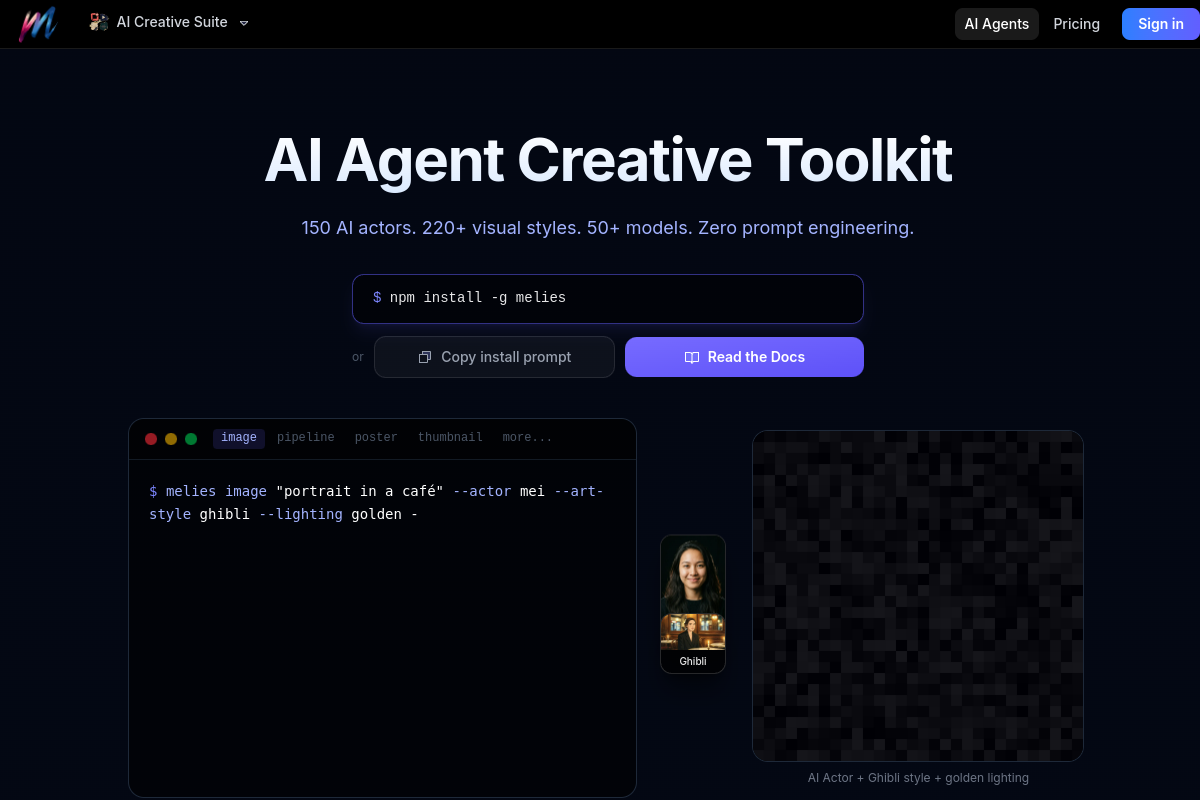The width and height of the screenshot is (1200, 800).
Task: Click the melies image command text
Action: pyautogui.click(x=377, y=503)
